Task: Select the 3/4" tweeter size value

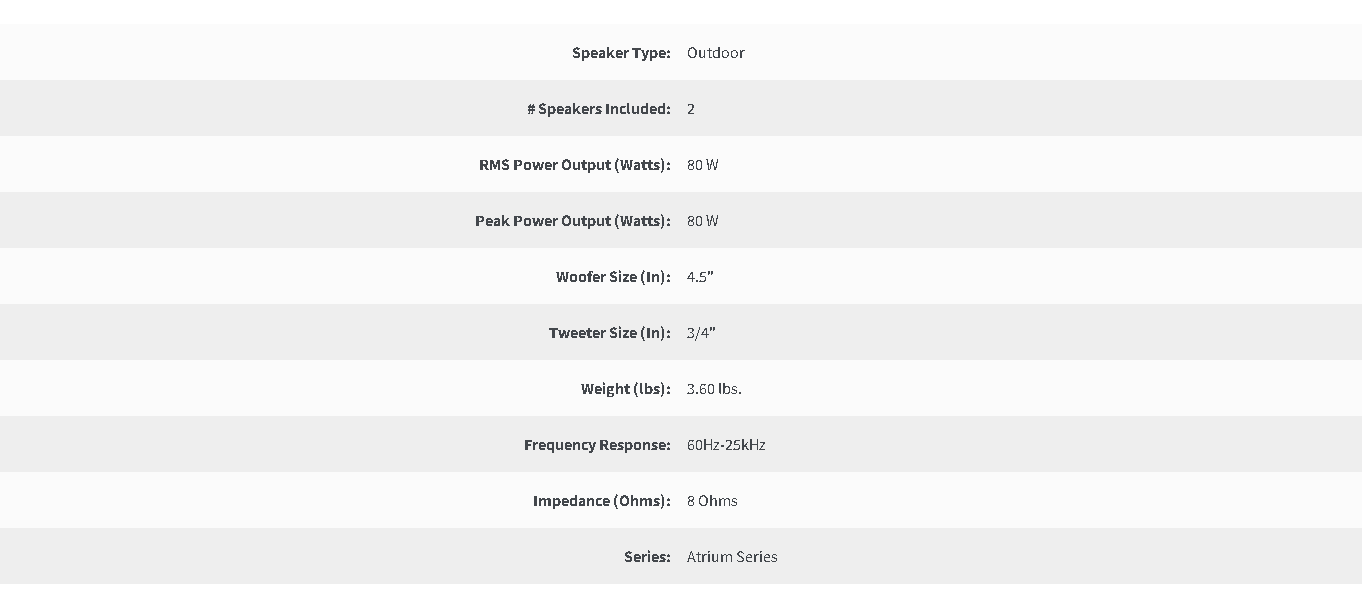Action: click(x=701, y=333)
